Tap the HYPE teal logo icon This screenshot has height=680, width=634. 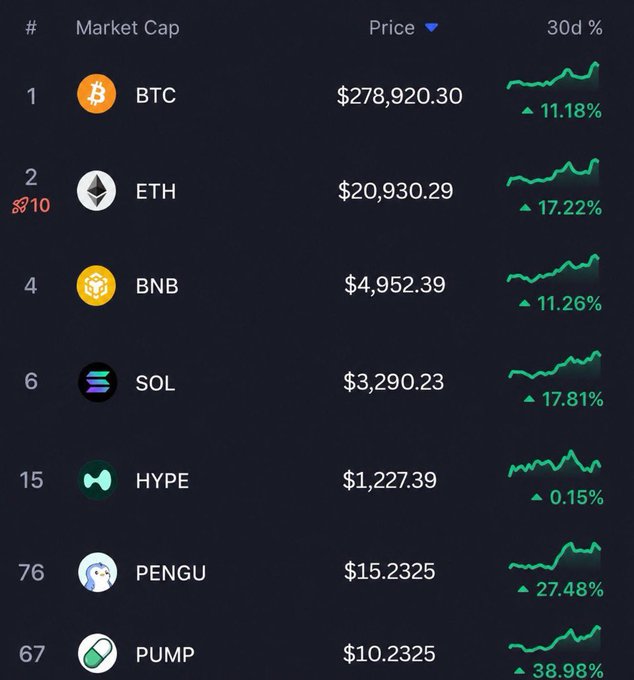pyautogui.click(x=97, y=480)
